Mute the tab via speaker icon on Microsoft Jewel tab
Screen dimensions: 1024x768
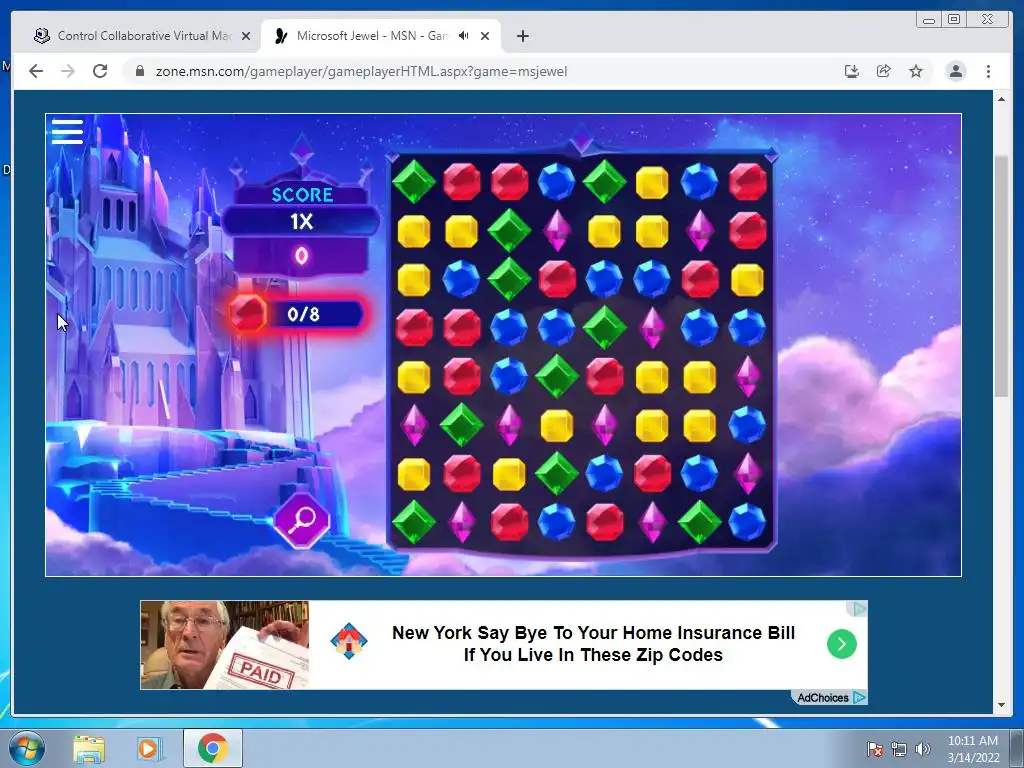click(x=464, y=36)
